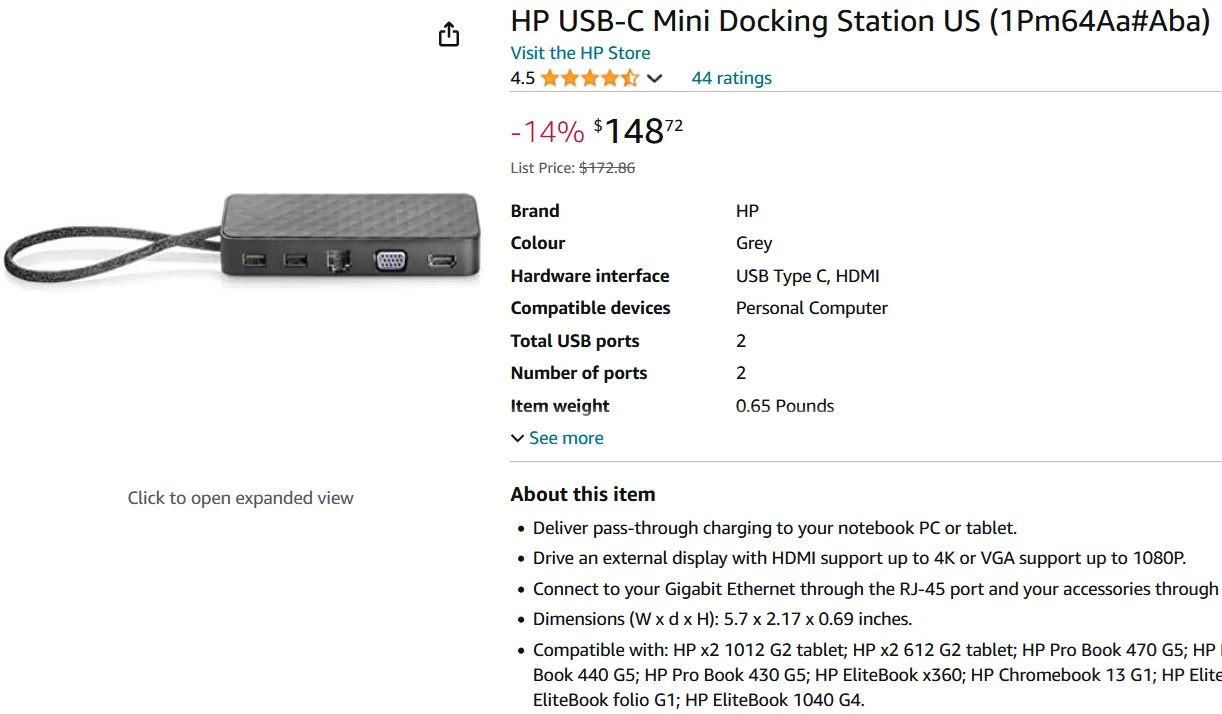Click the Brand value 'HP' in the table
This screenshot has height=714, width=1222.
point(749,210)
